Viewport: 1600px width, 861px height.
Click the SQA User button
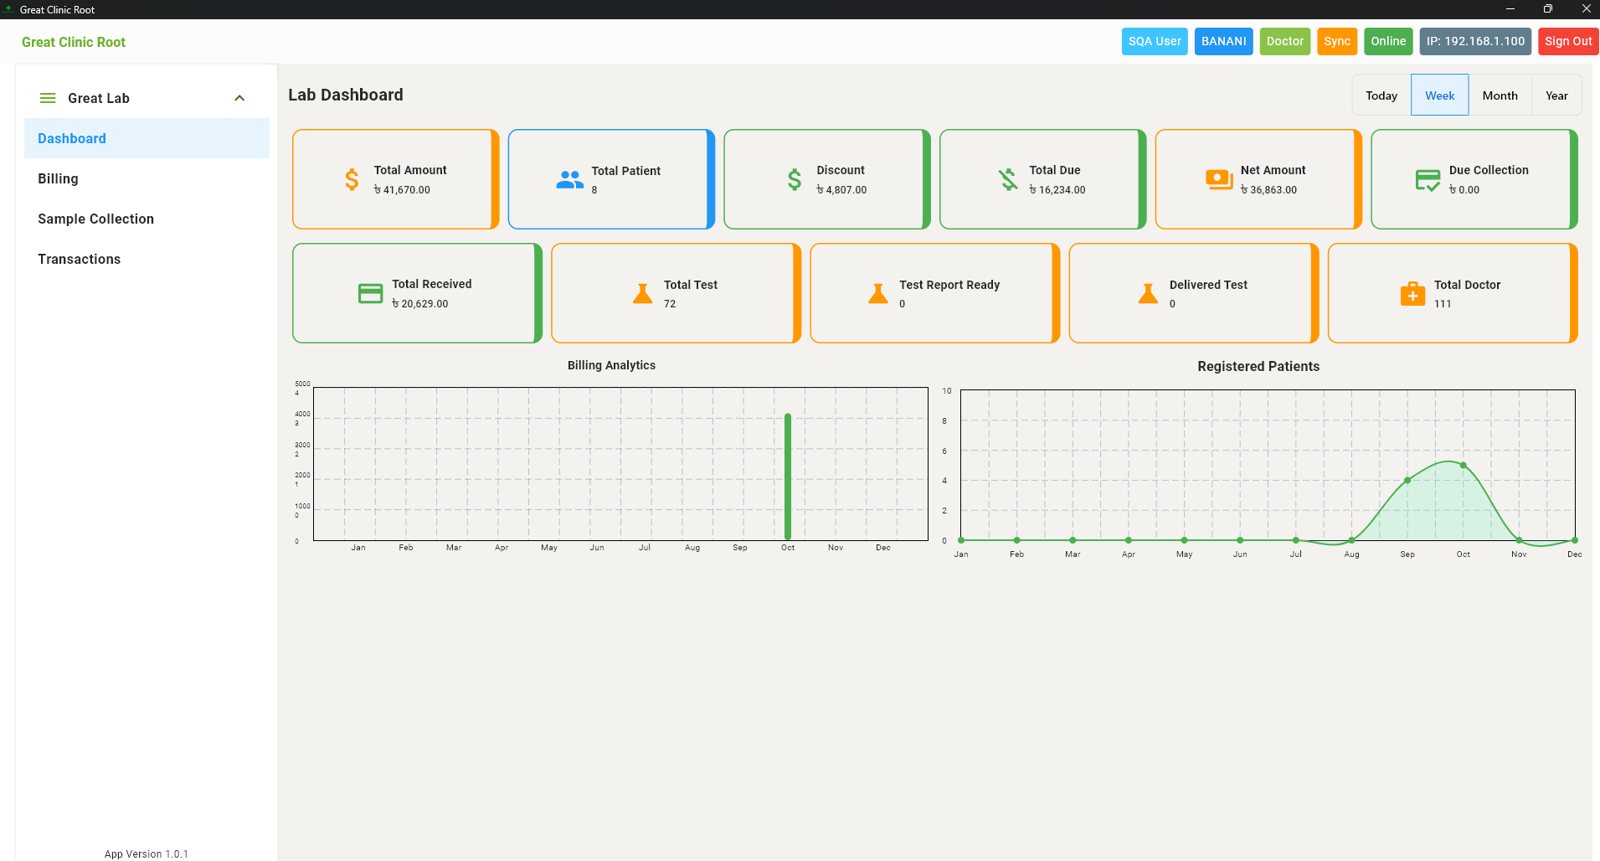click(x=1155, y=41)
